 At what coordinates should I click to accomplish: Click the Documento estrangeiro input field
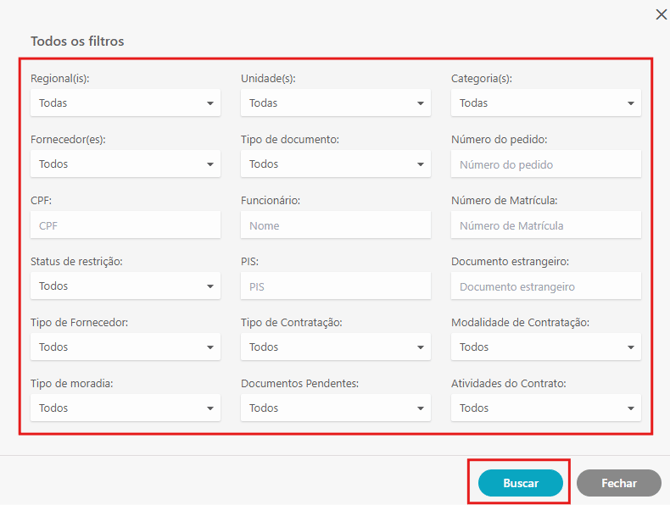click(546, 286)
